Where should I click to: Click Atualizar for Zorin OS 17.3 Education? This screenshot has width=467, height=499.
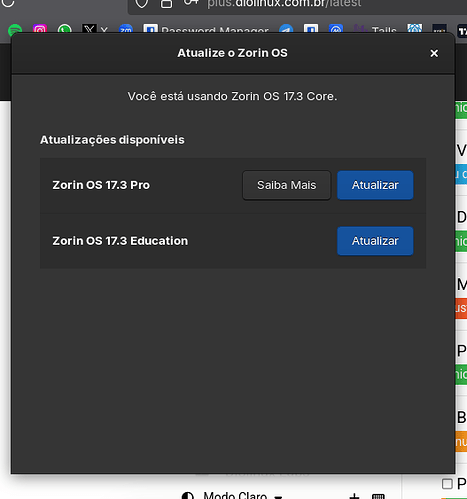375,241
